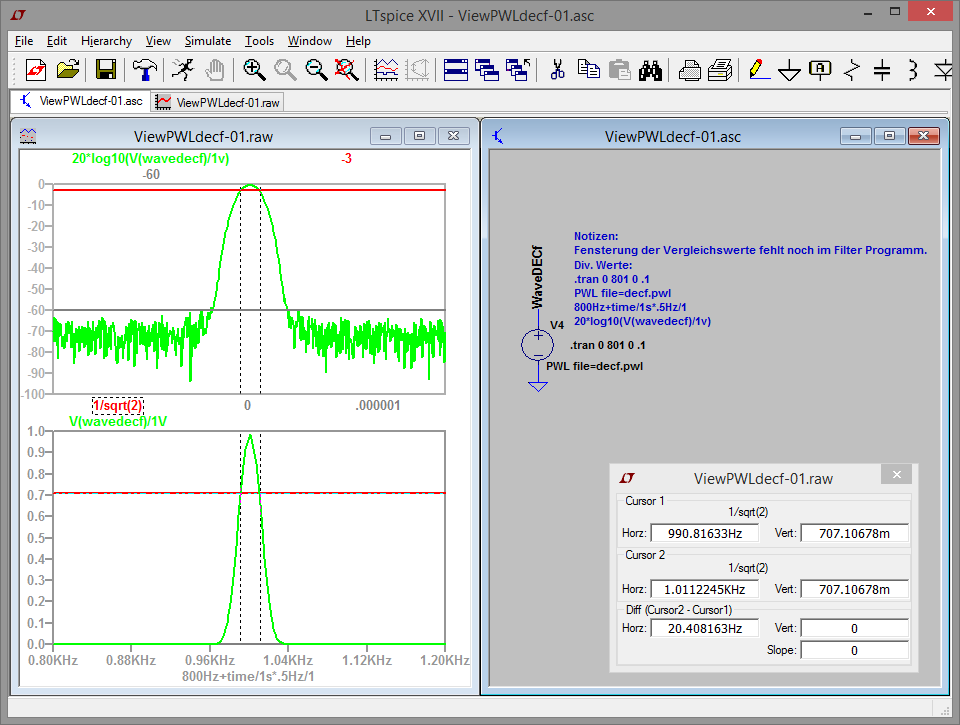Select the V4 voltage source symbol
The height and width of the screenshot is (725, 960).
tap(538, 344)
